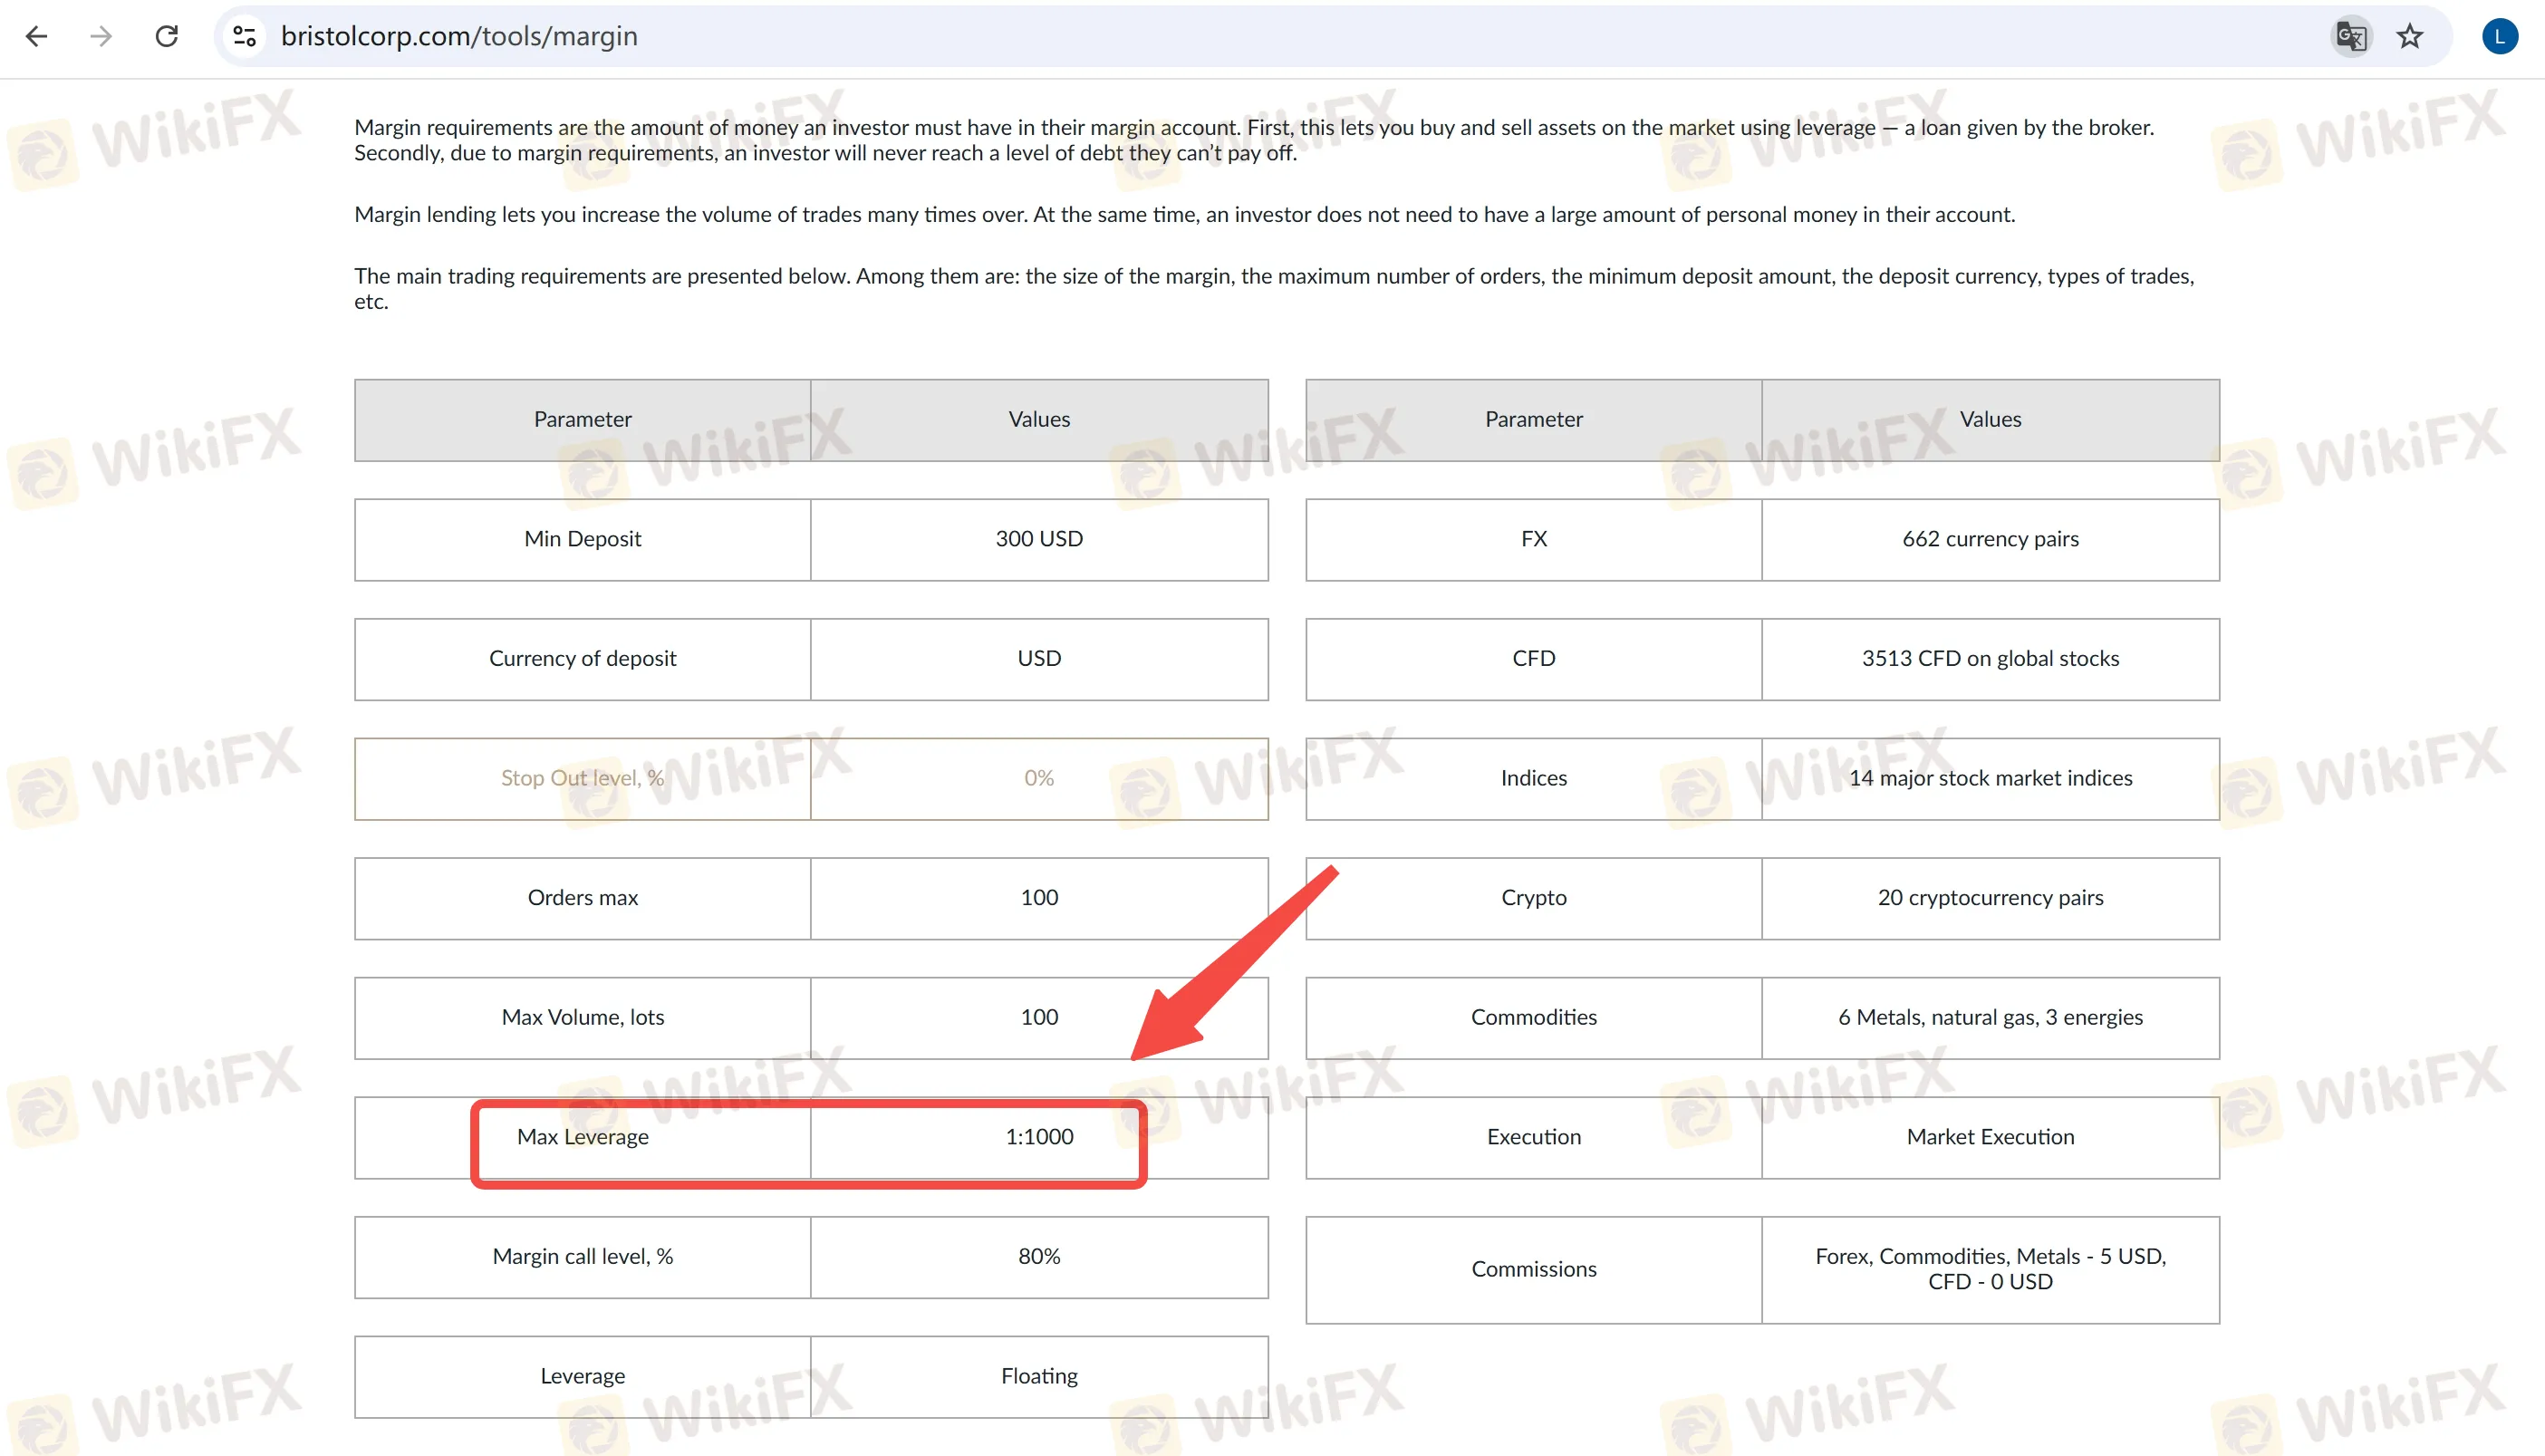Screen dimensions: 2545x1456
Task: Click the 1:1000 leverage value cell
Action: (x=1039, y=1137)
